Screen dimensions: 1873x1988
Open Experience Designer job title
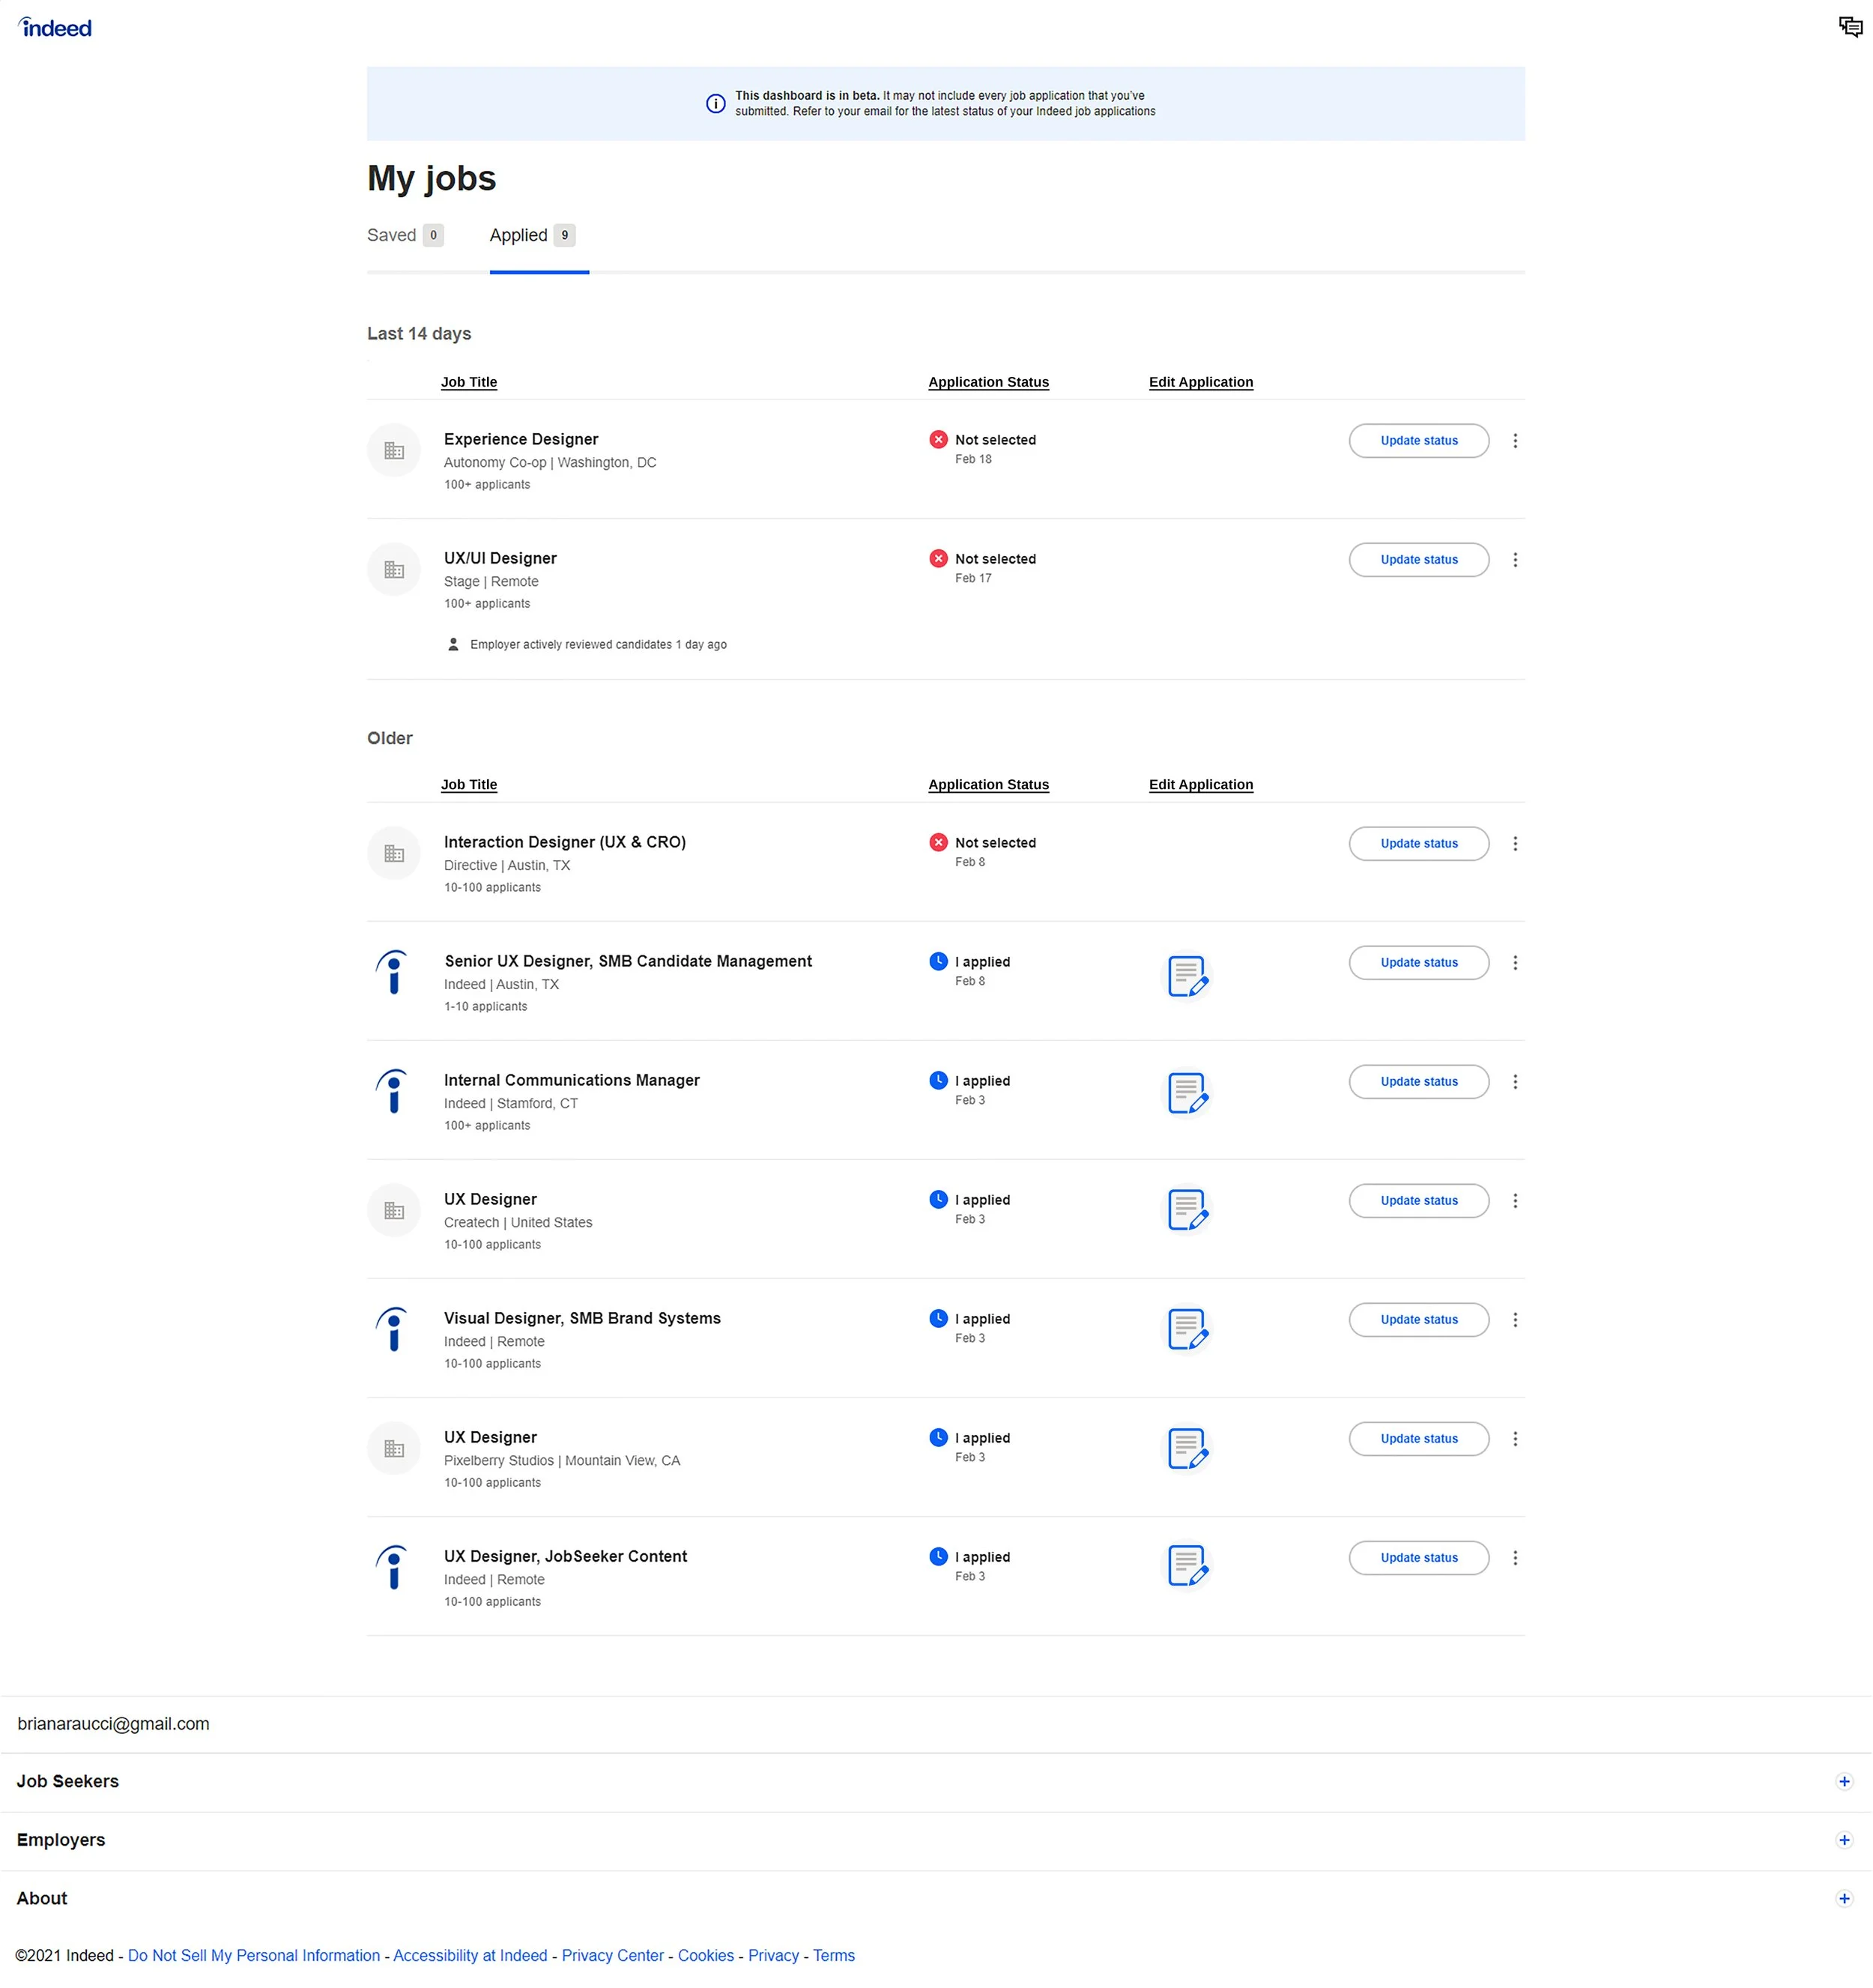click(x=521, y=440)
